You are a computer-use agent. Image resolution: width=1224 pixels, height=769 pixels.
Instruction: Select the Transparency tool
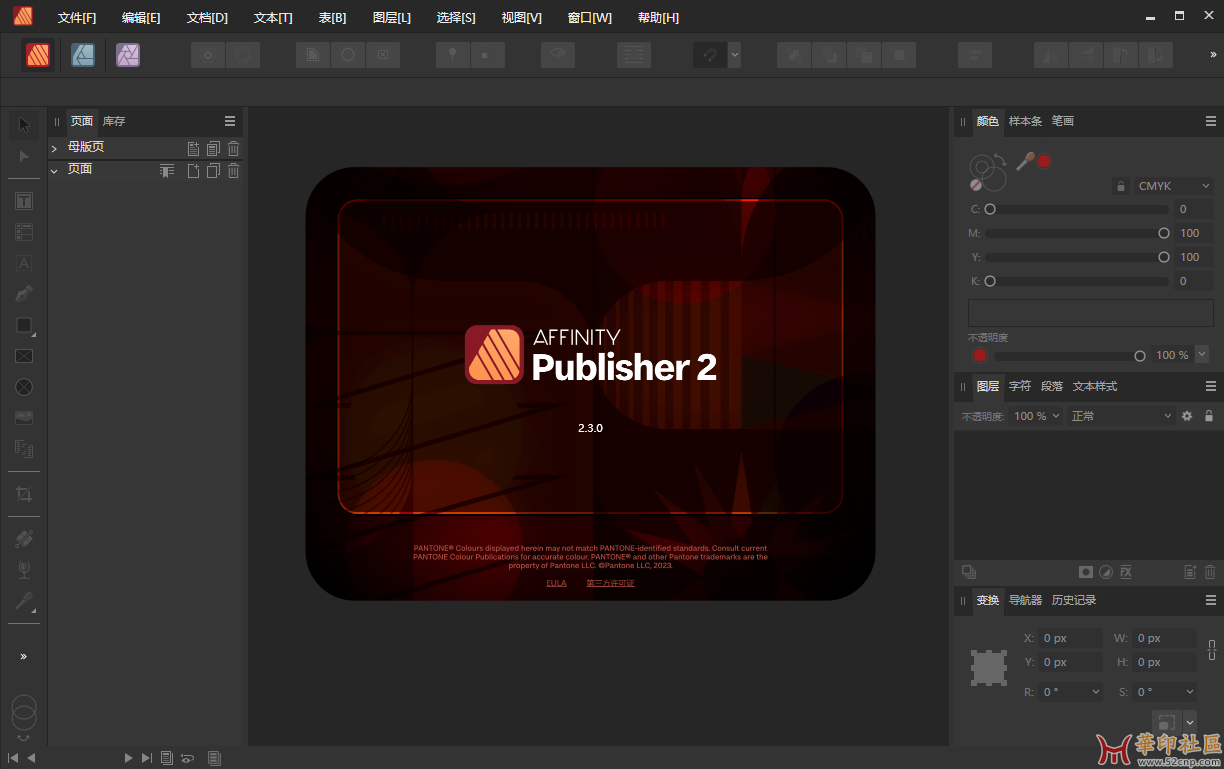point(24,570)
